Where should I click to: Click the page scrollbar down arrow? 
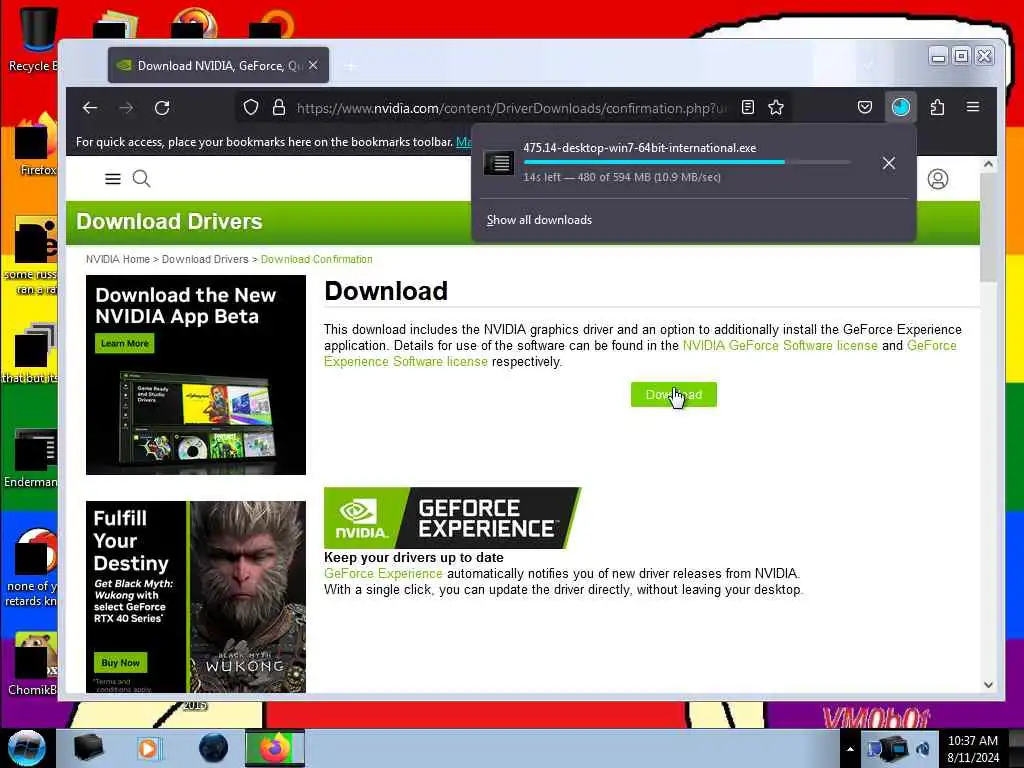tap(988, 684)
